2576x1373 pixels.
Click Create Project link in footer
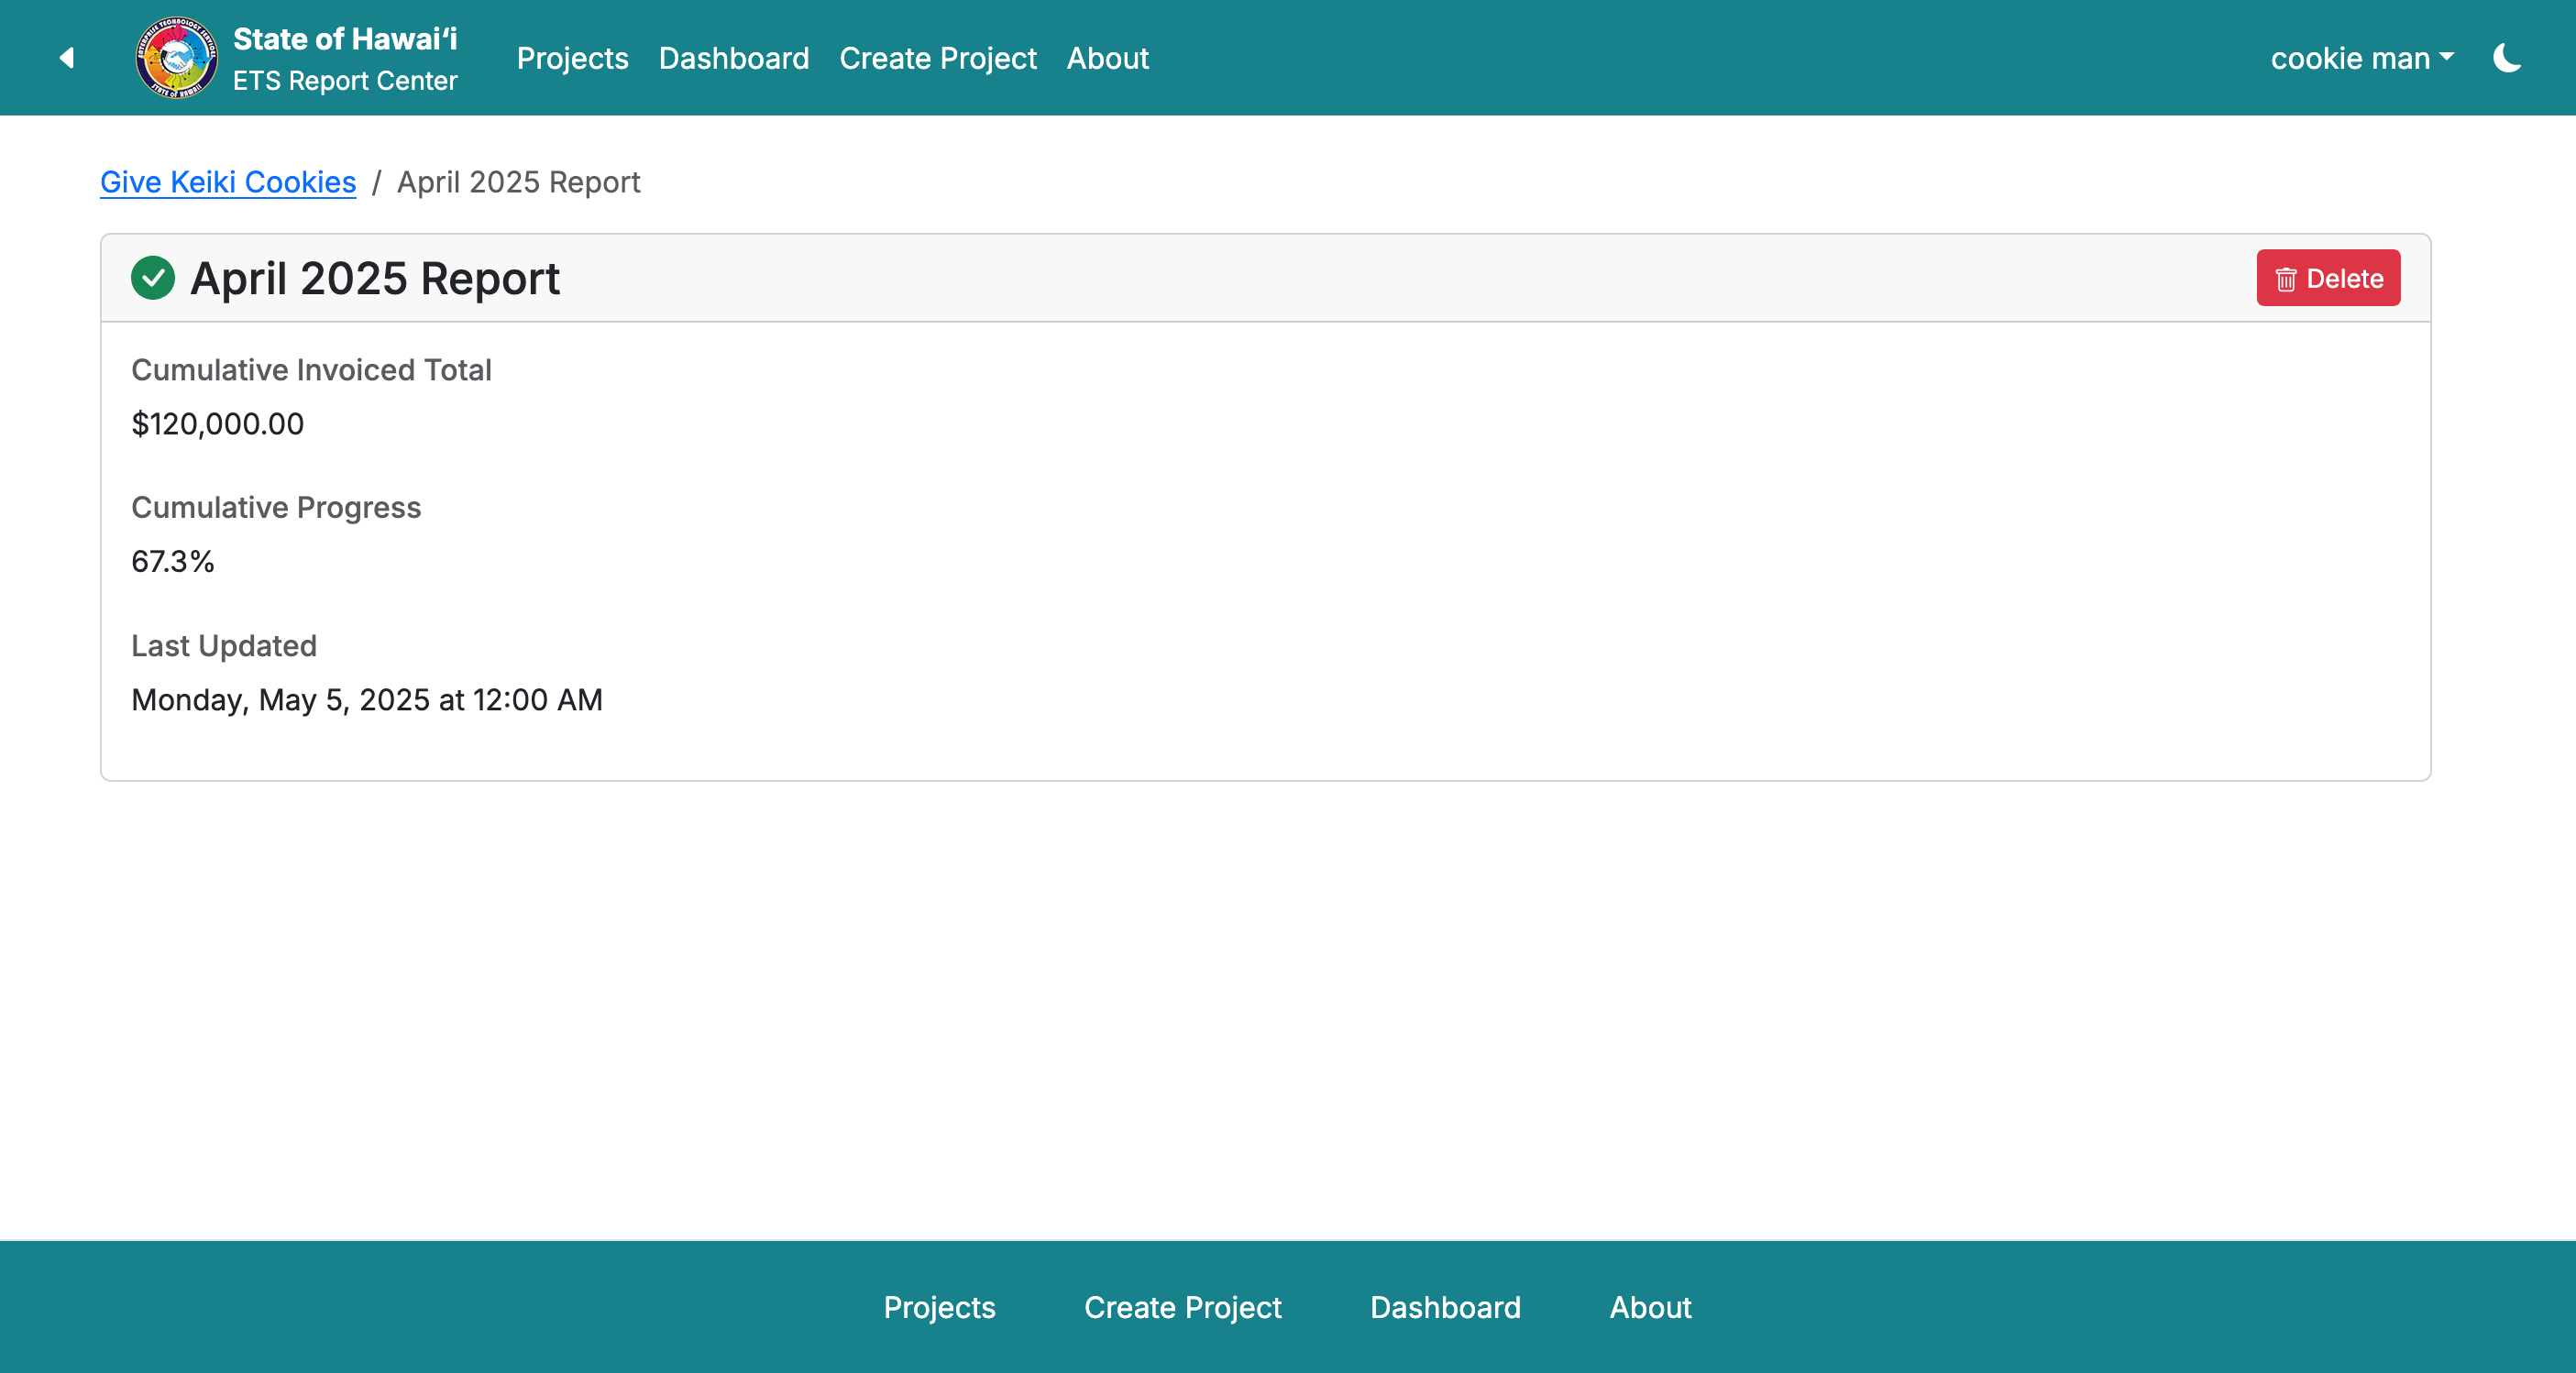point(1182,1307)
